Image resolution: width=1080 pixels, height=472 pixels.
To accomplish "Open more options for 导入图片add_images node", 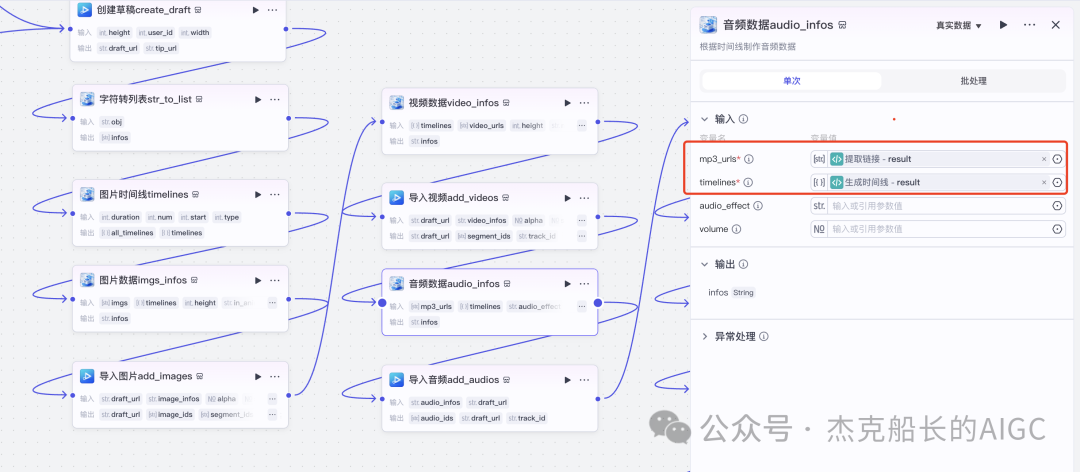I will pos(275,376).
